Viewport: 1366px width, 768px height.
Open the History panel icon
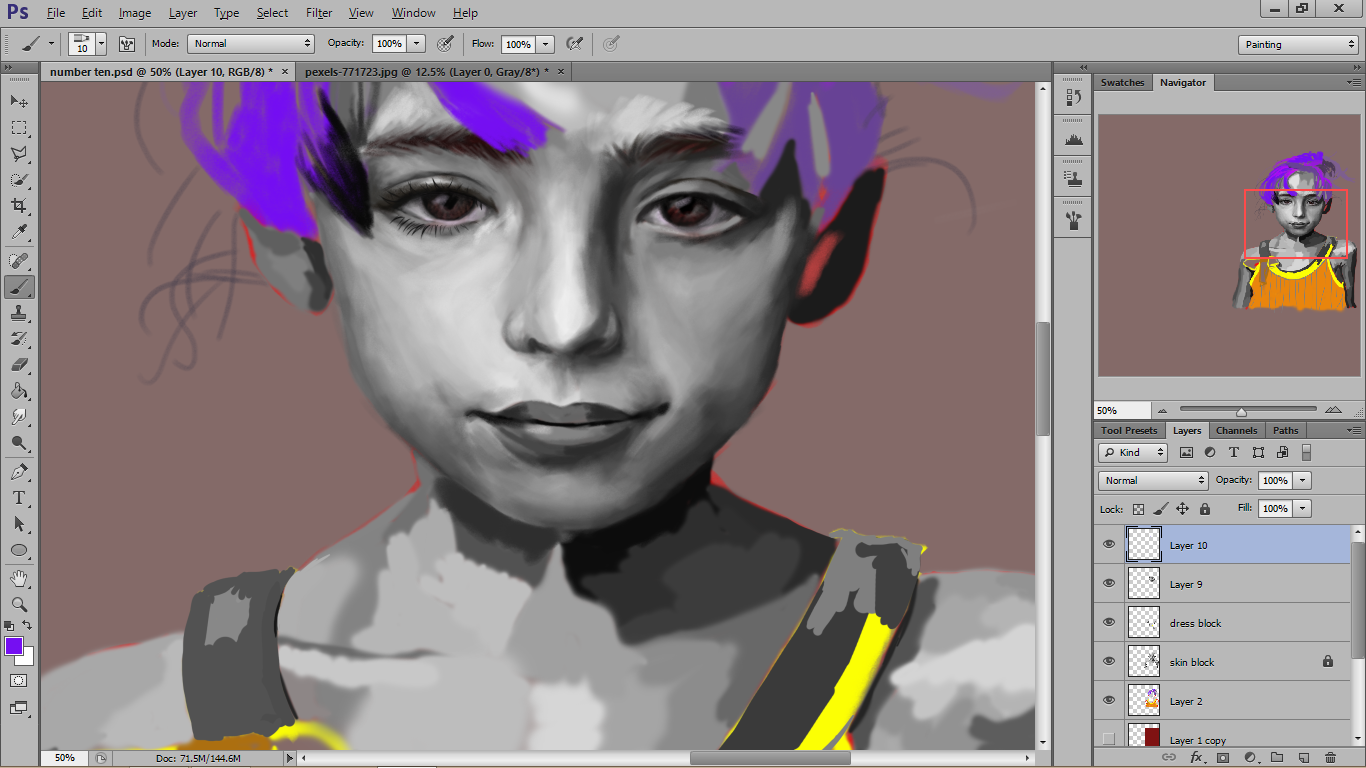(x=1074, y=97)
